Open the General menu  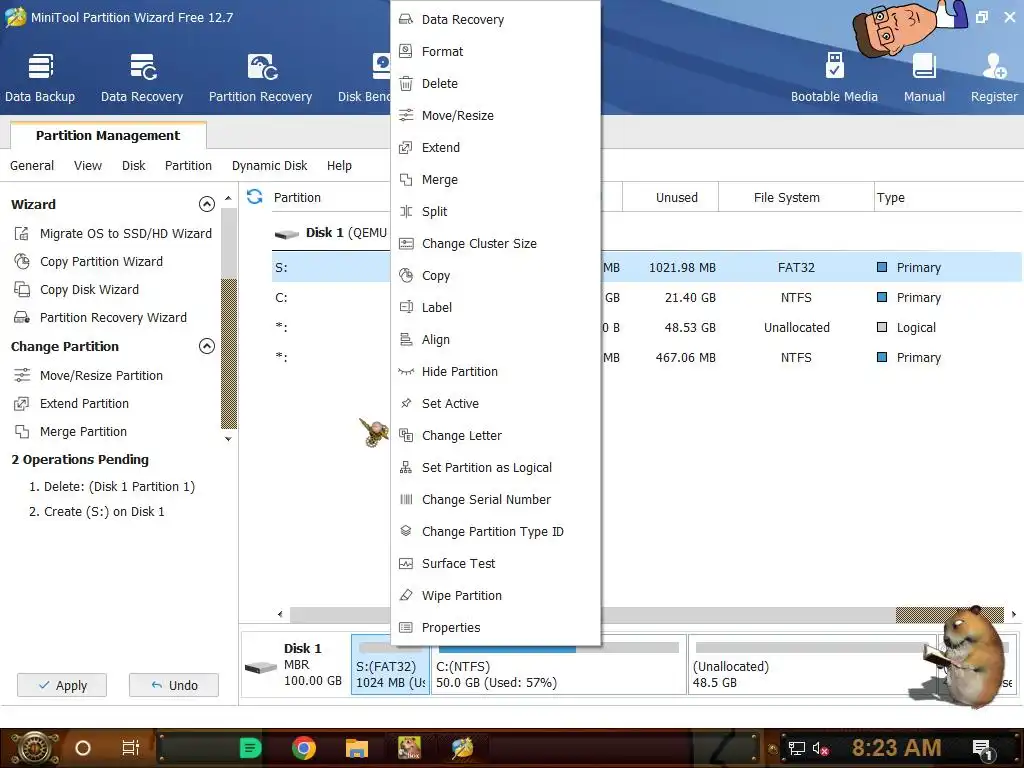[32, 166]
